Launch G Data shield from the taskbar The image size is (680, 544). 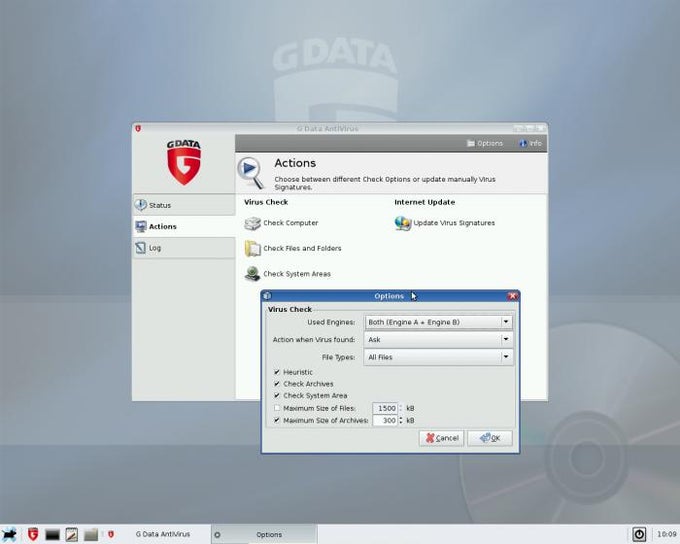[x=33, y=534]
